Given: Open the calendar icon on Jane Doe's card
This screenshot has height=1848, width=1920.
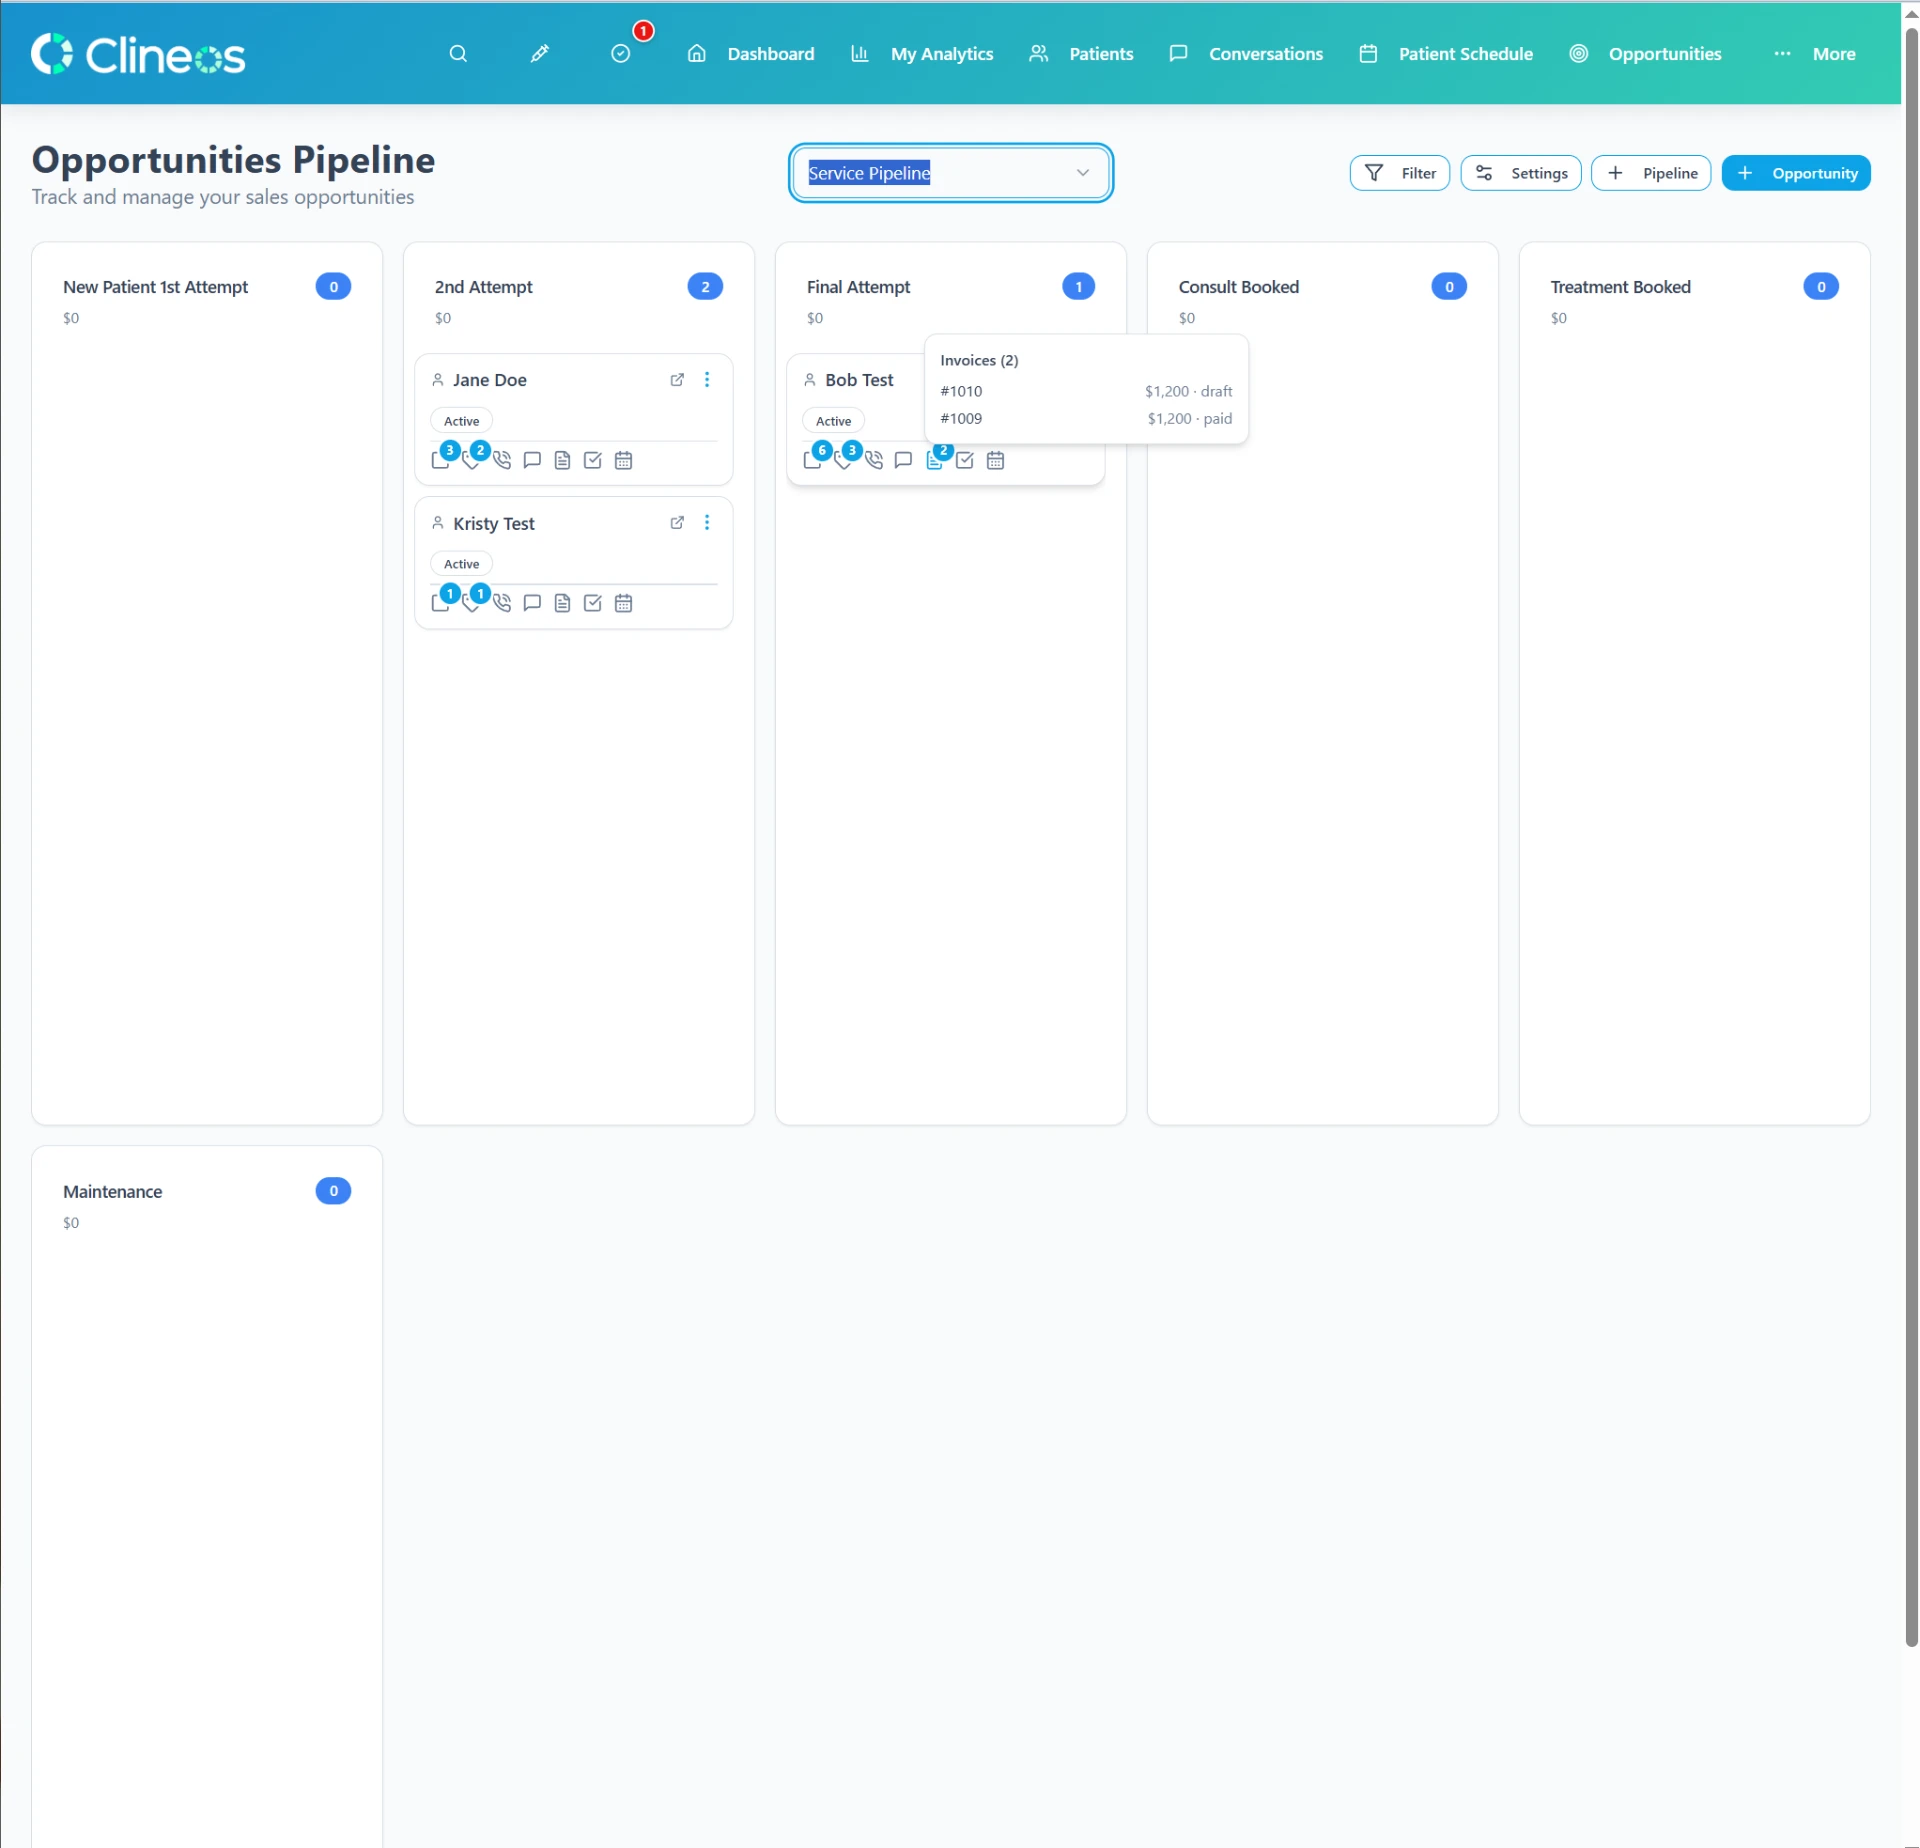Looking at the screenshot, I should click(623, 461).
